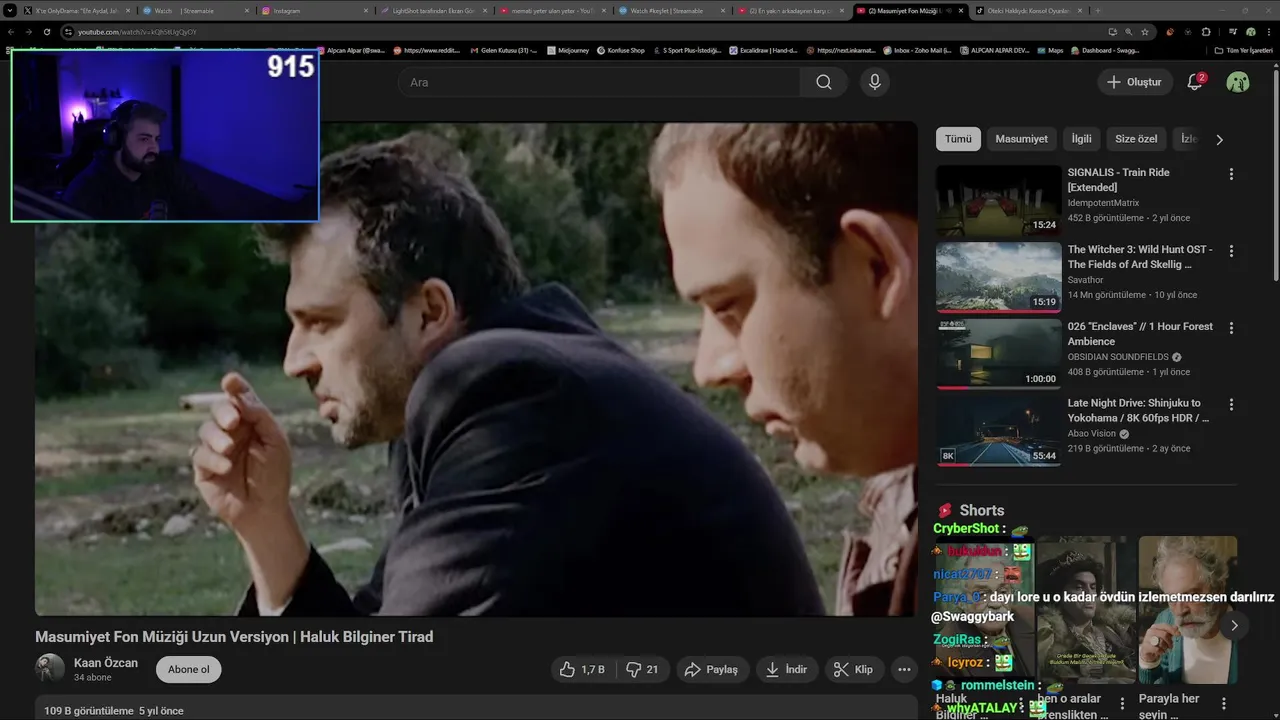Subscribe with the Abone ol button
This screenshot has width=1280, height=720.
189,669
